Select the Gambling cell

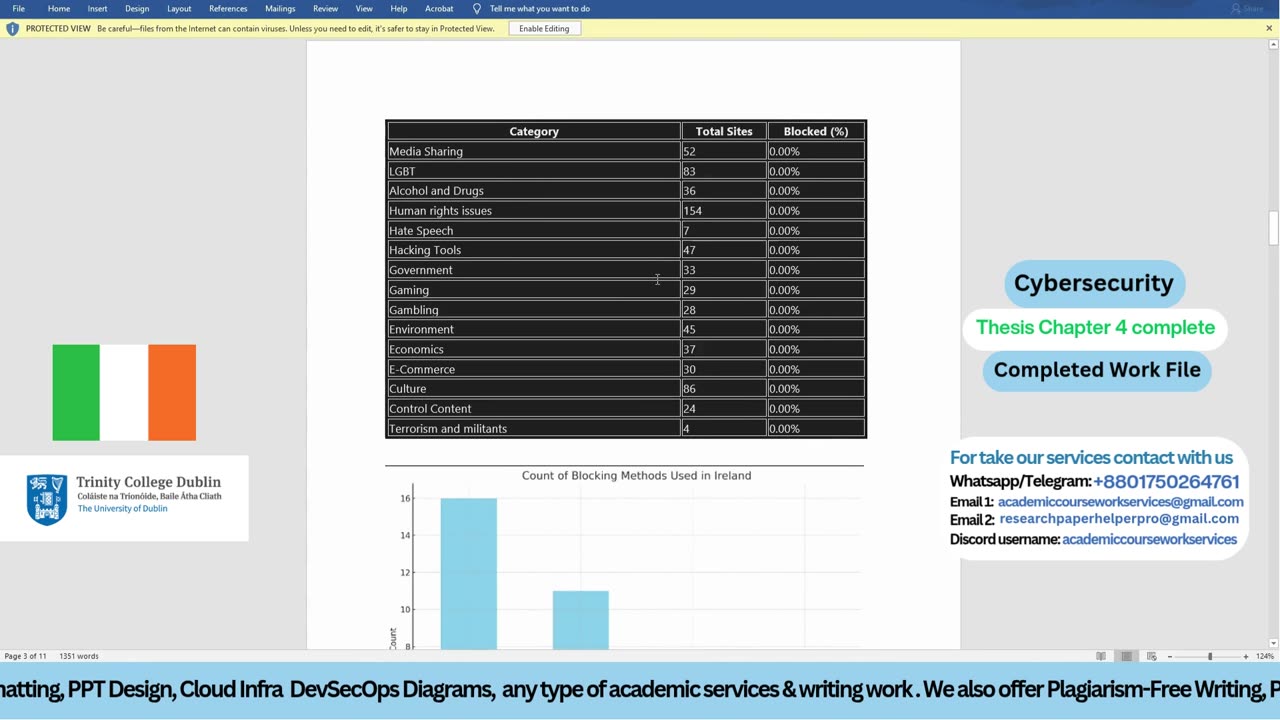[x=534, y=310]
